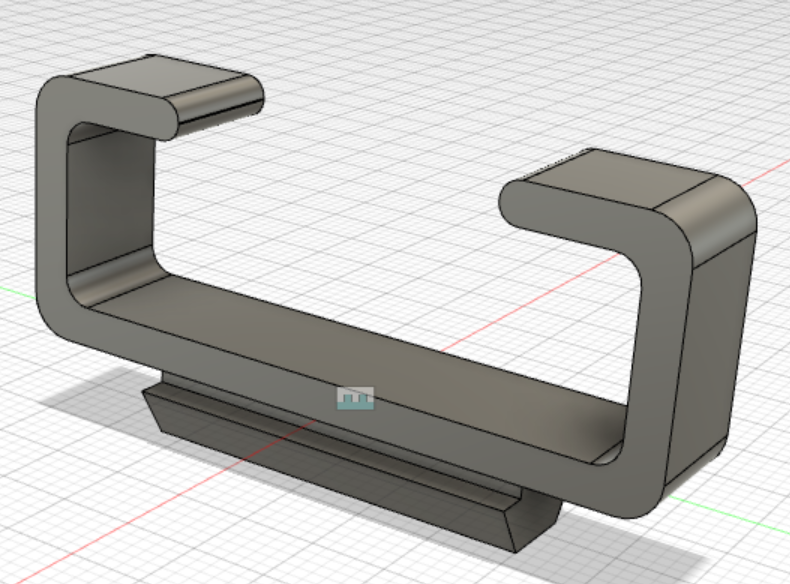This screenshot has width=790, height=584.
Task: Select the top face of the left clip arm
Action: coord(160,78)
